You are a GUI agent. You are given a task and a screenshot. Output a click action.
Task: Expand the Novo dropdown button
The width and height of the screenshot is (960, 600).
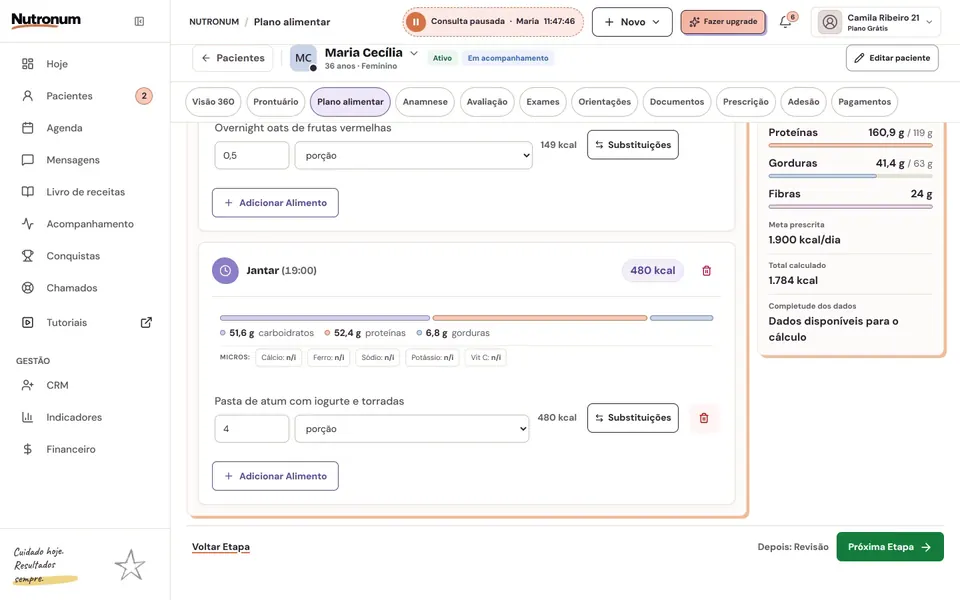point(632,22)
